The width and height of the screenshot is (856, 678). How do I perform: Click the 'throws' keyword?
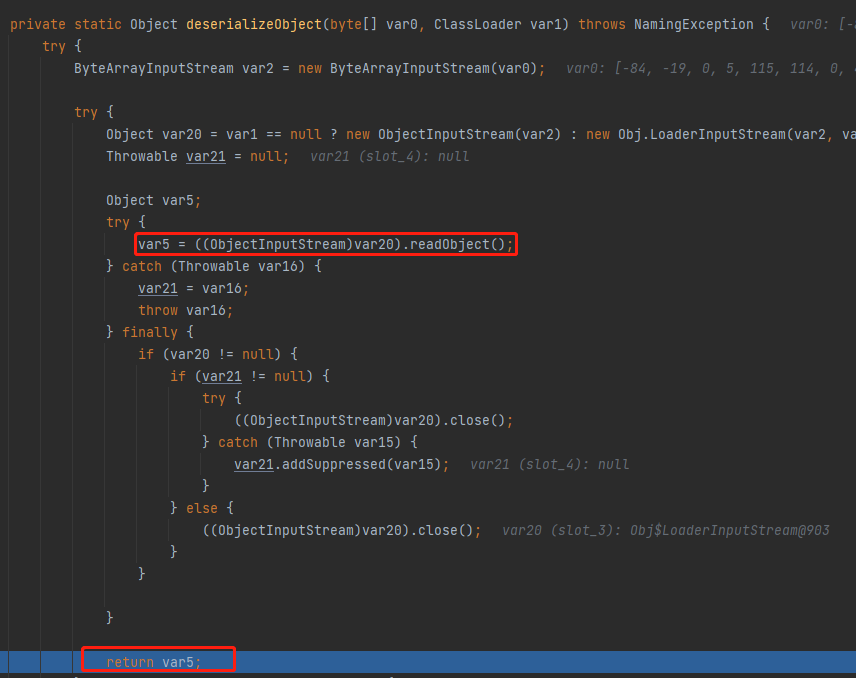click(602, 25)
